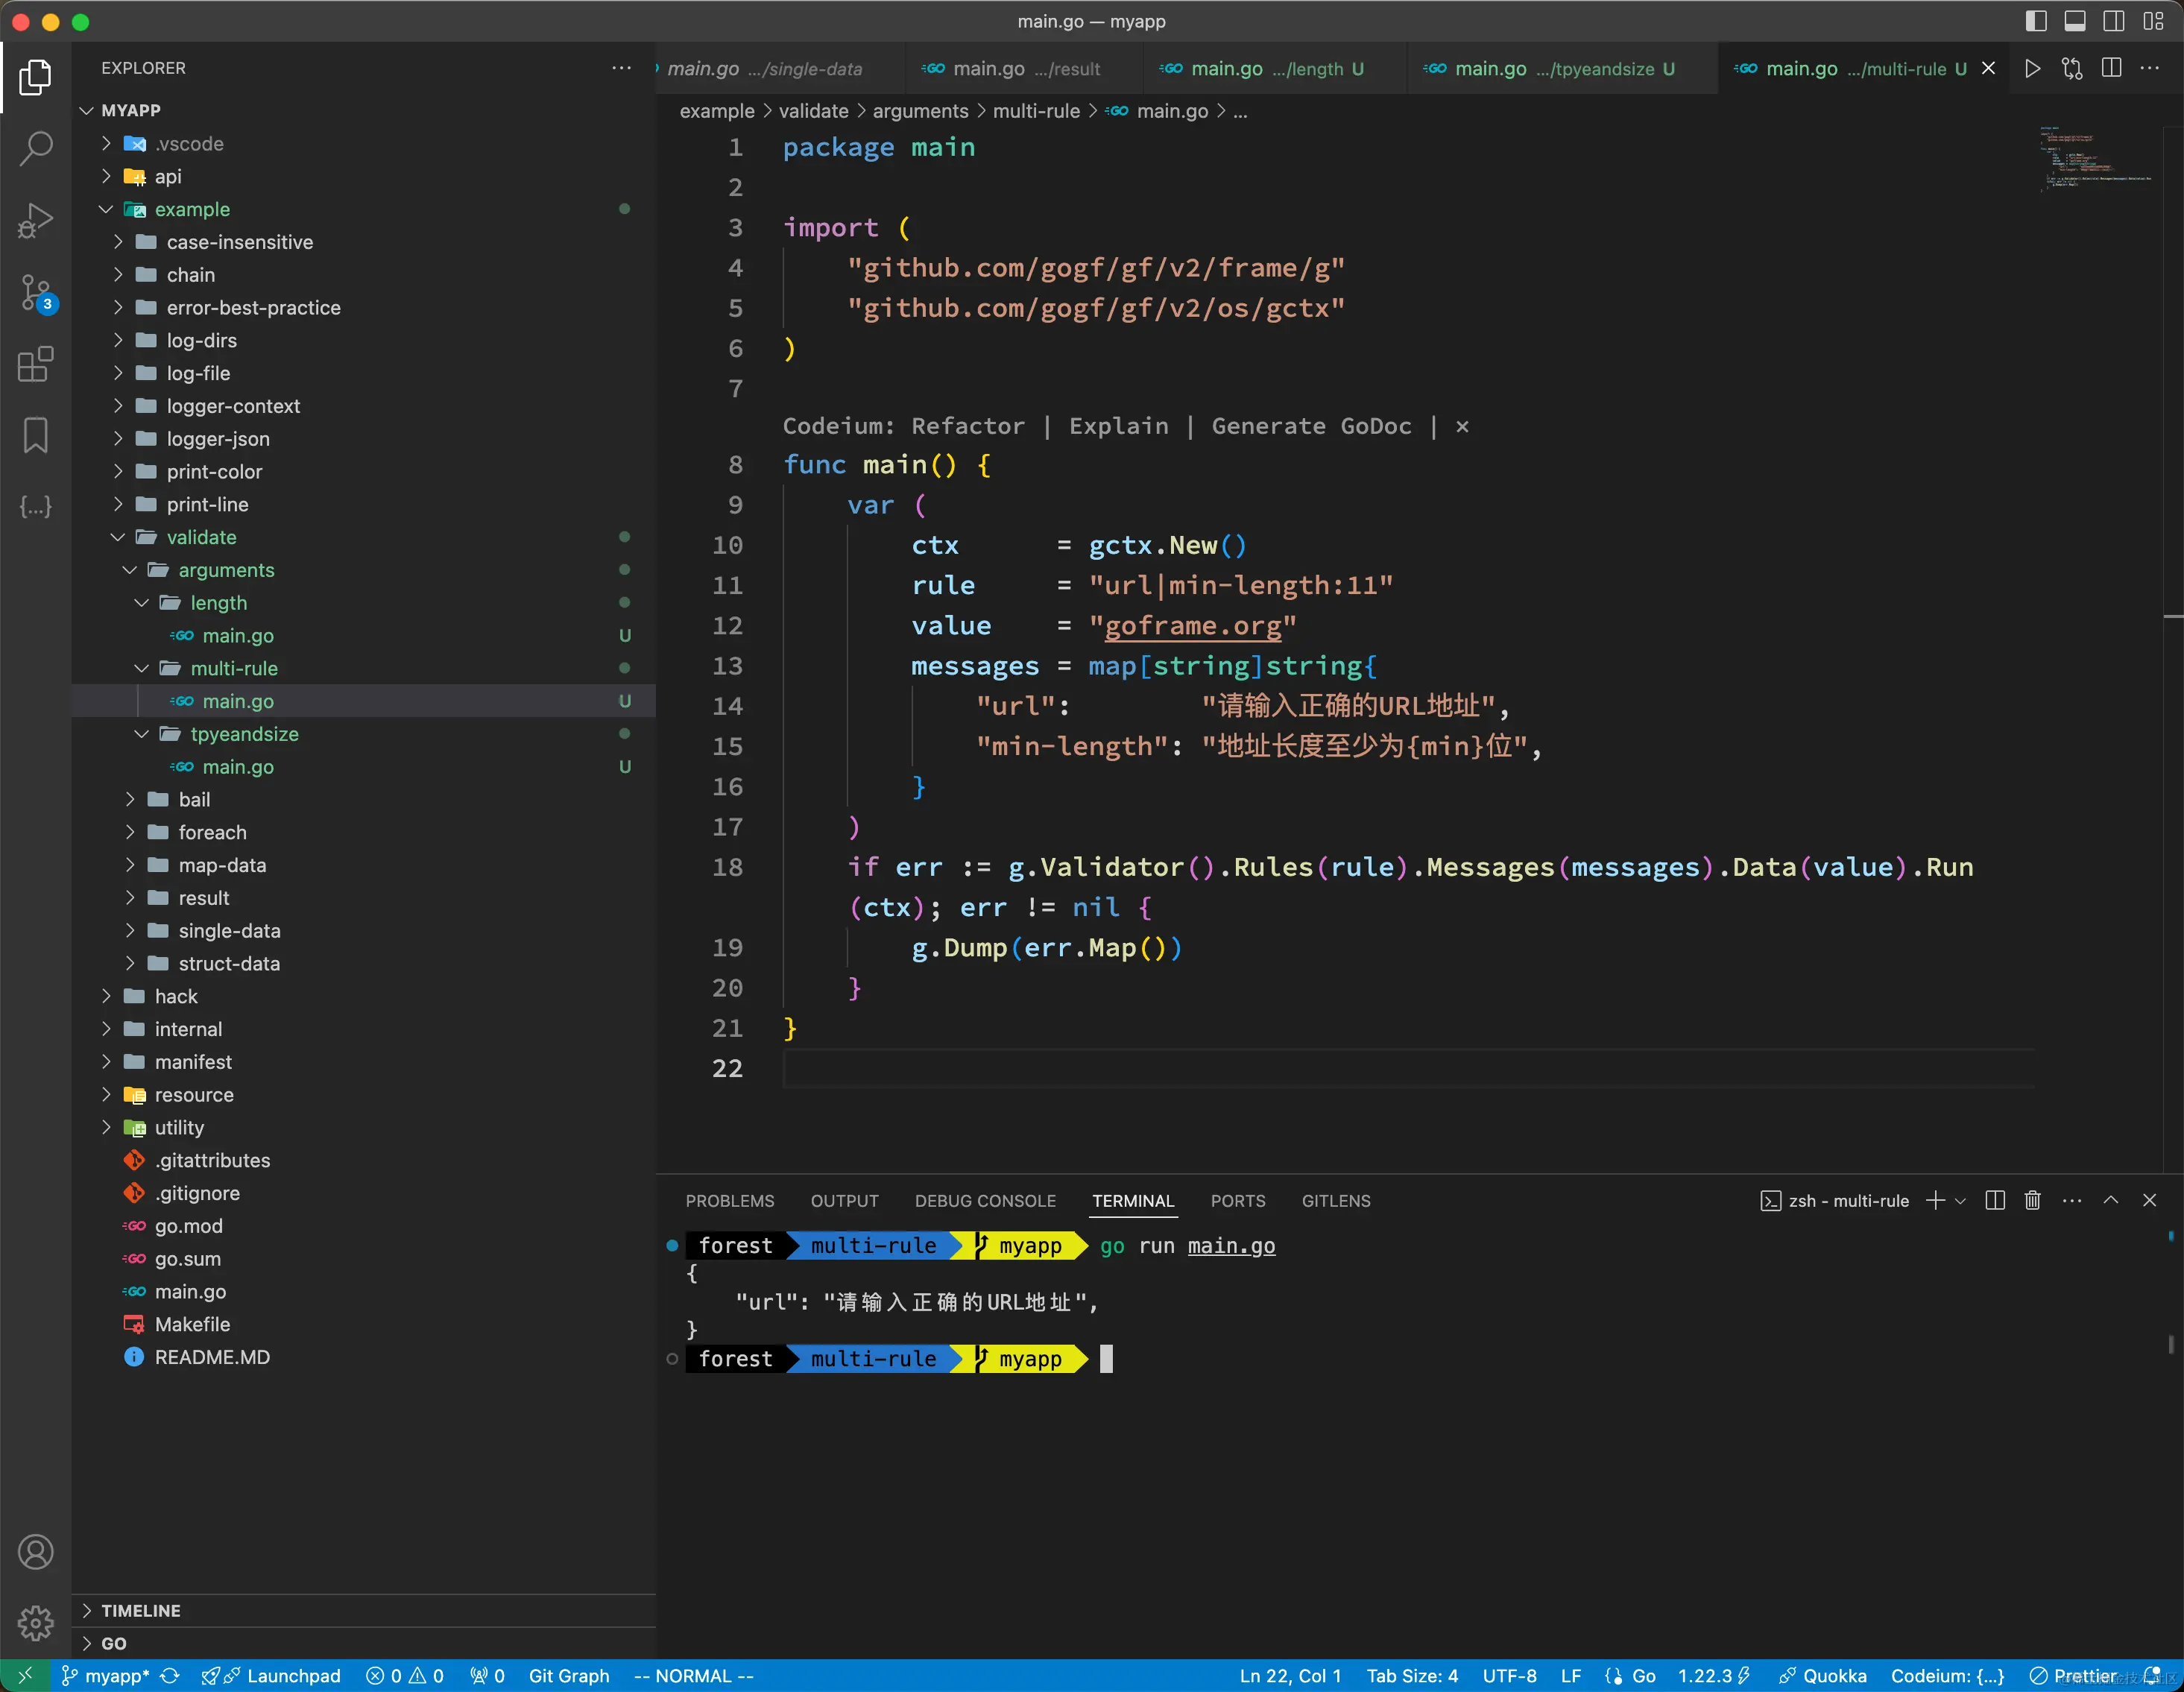
Task: Click the terminal scrollbar
Action: click(x=2170, y=1345)
